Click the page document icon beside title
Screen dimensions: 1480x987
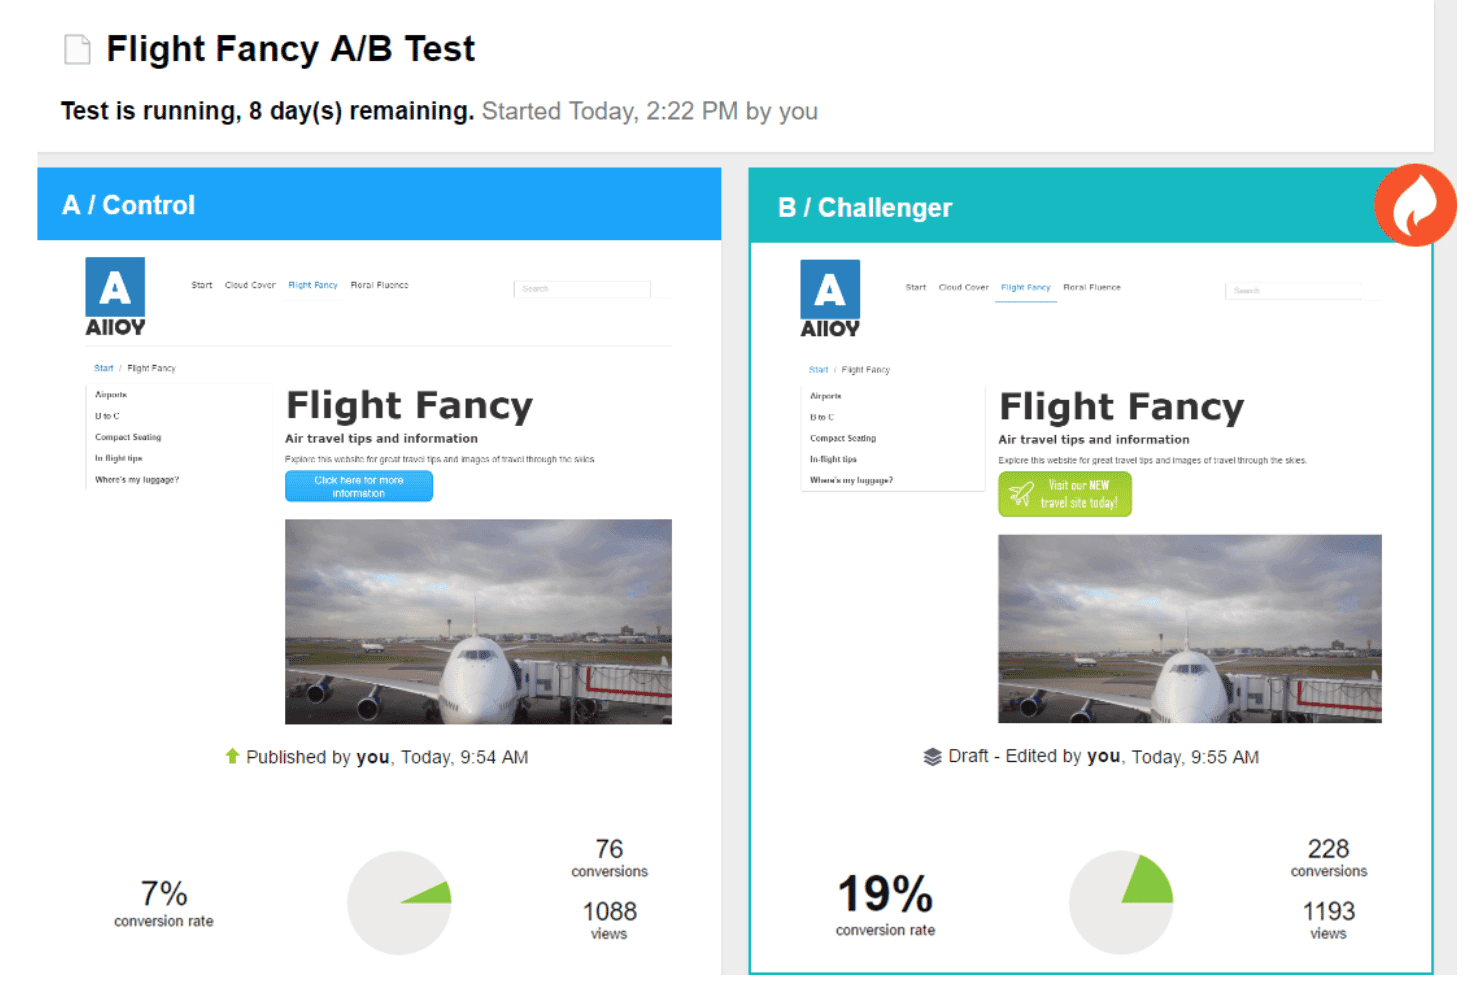77,49
